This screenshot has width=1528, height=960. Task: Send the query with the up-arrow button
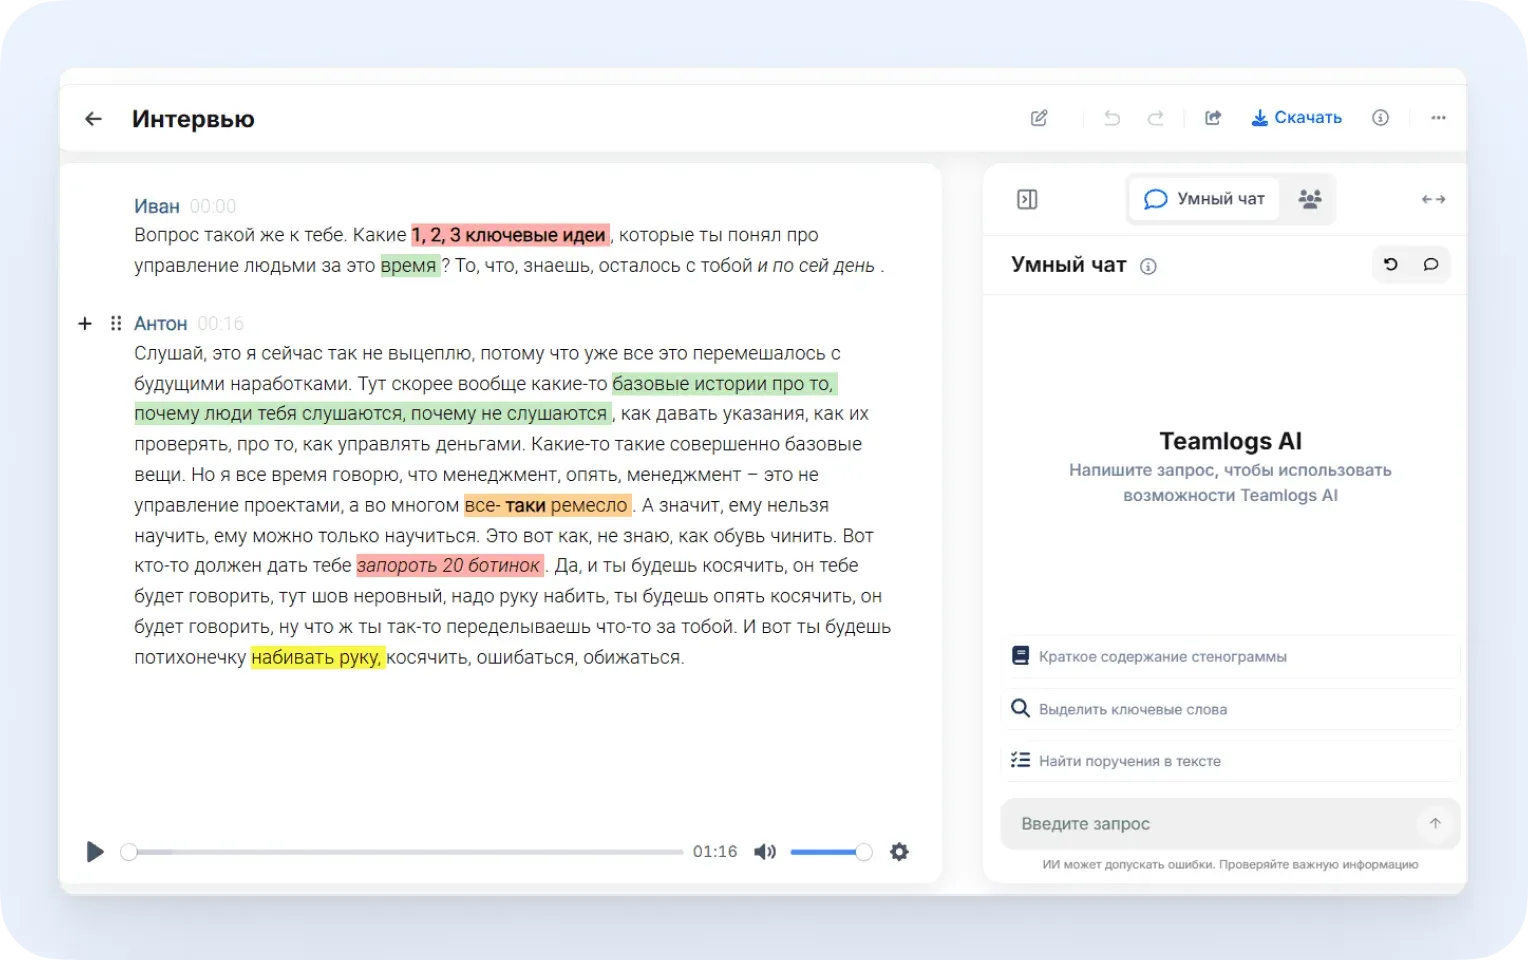pyautogui.click(x=1435, y=823)
